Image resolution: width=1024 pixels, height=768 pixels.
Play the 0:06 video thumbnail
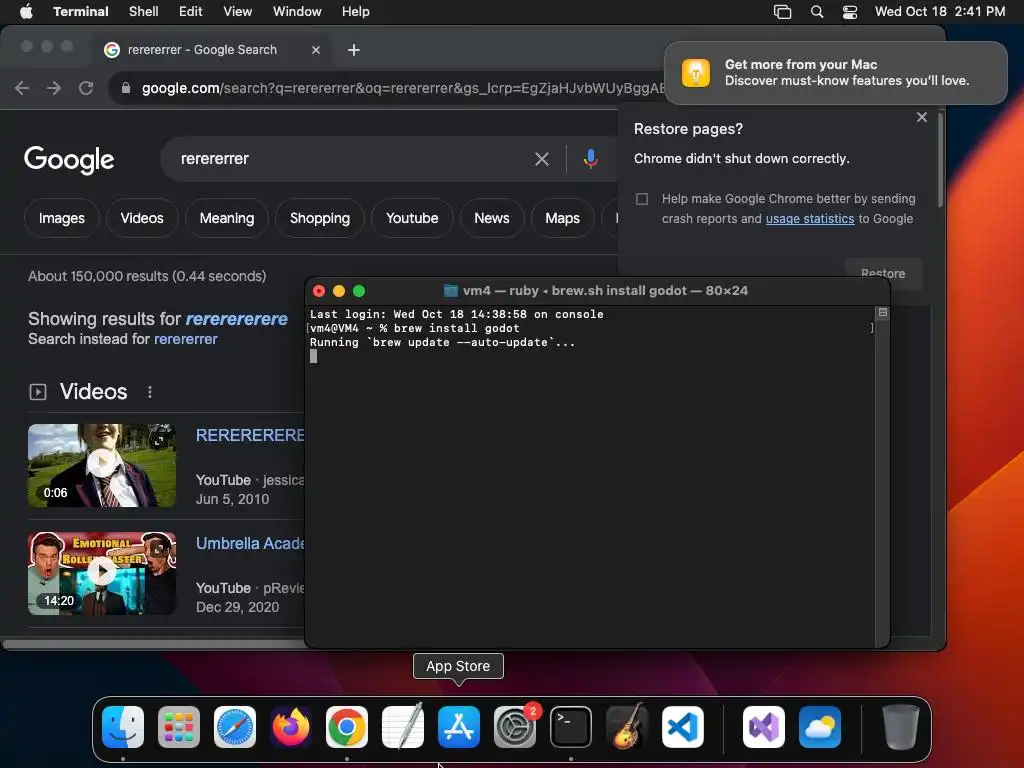102,465
